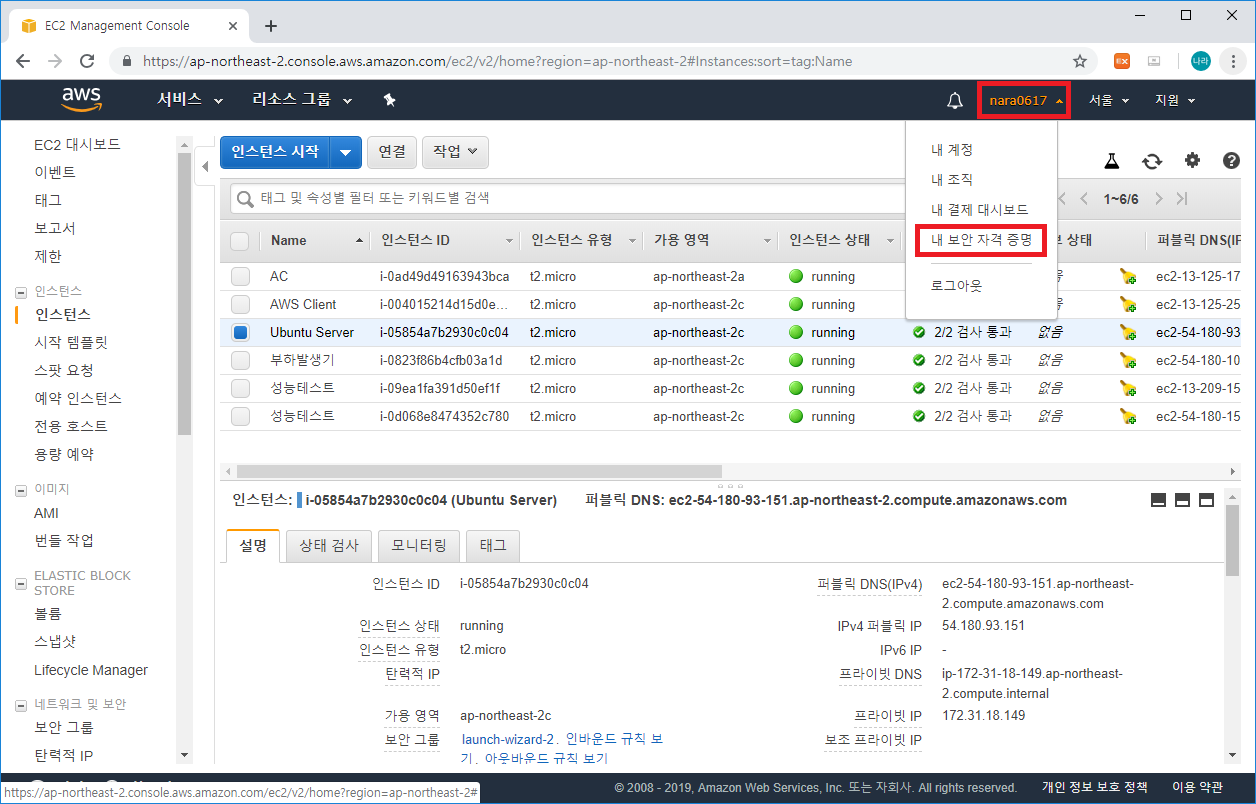The width and height of the screenshot is (1256, 804).
Task: Uncheck the Ubuntu Server instance checkbox
Action: point(240,333)
